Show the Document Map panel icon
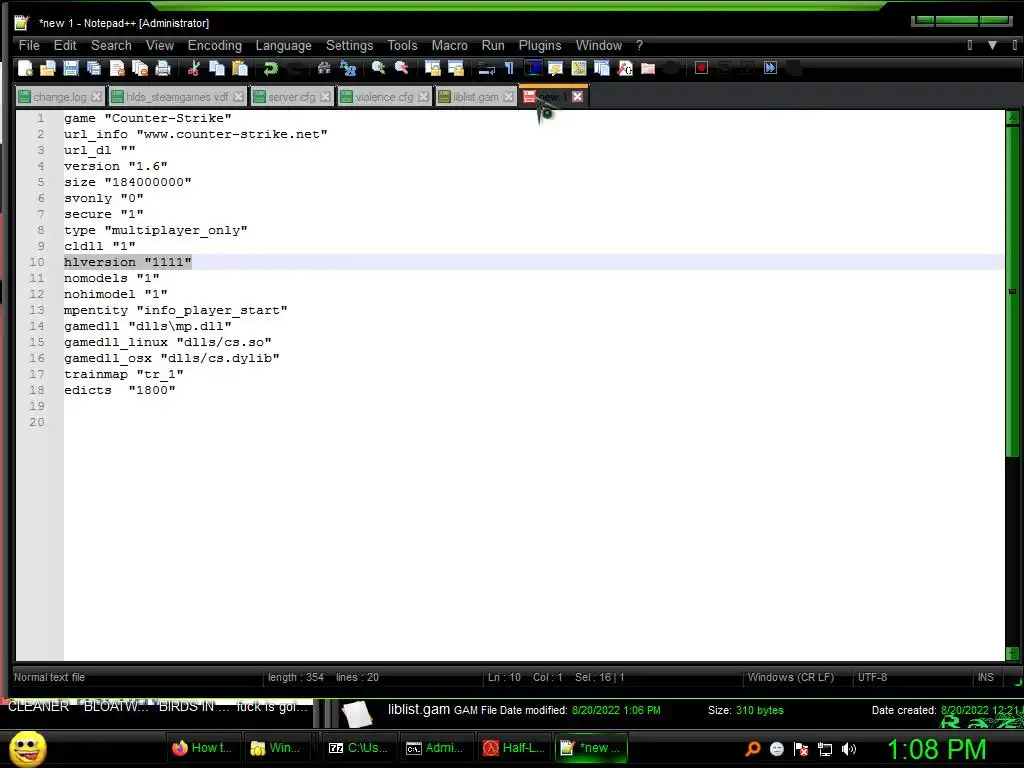Screen dimensions: 1024x768 (x=579, y=68)
